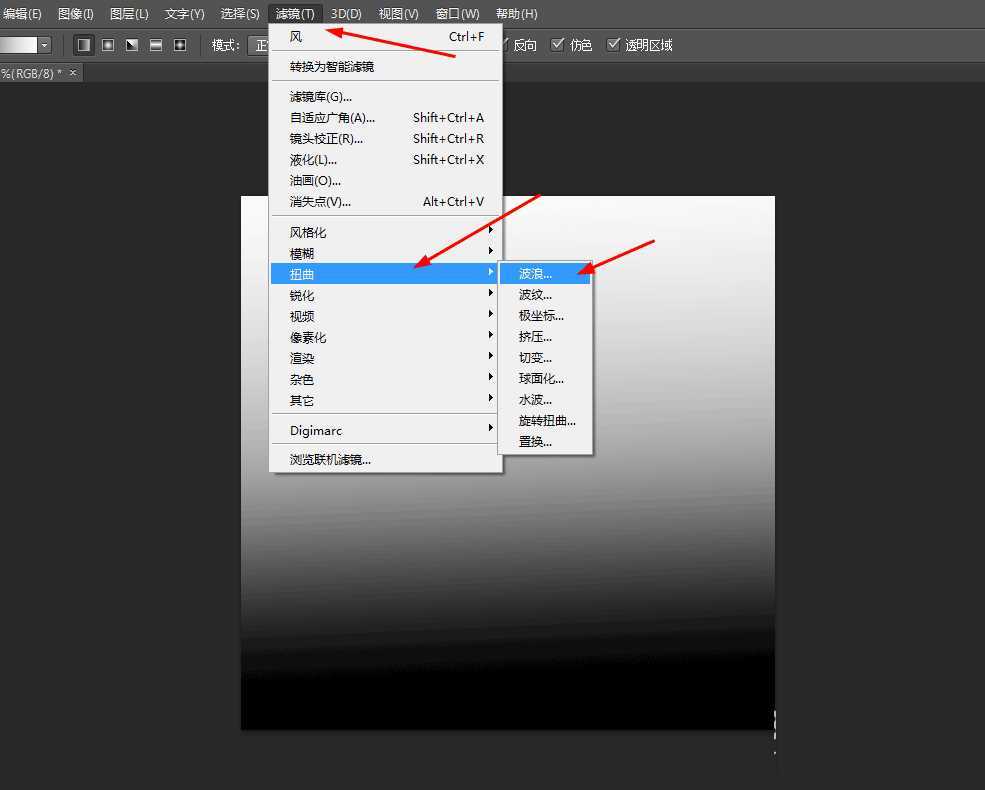
Task: Click the gradient preview color swatch
Action: click(x=18, y=45)
